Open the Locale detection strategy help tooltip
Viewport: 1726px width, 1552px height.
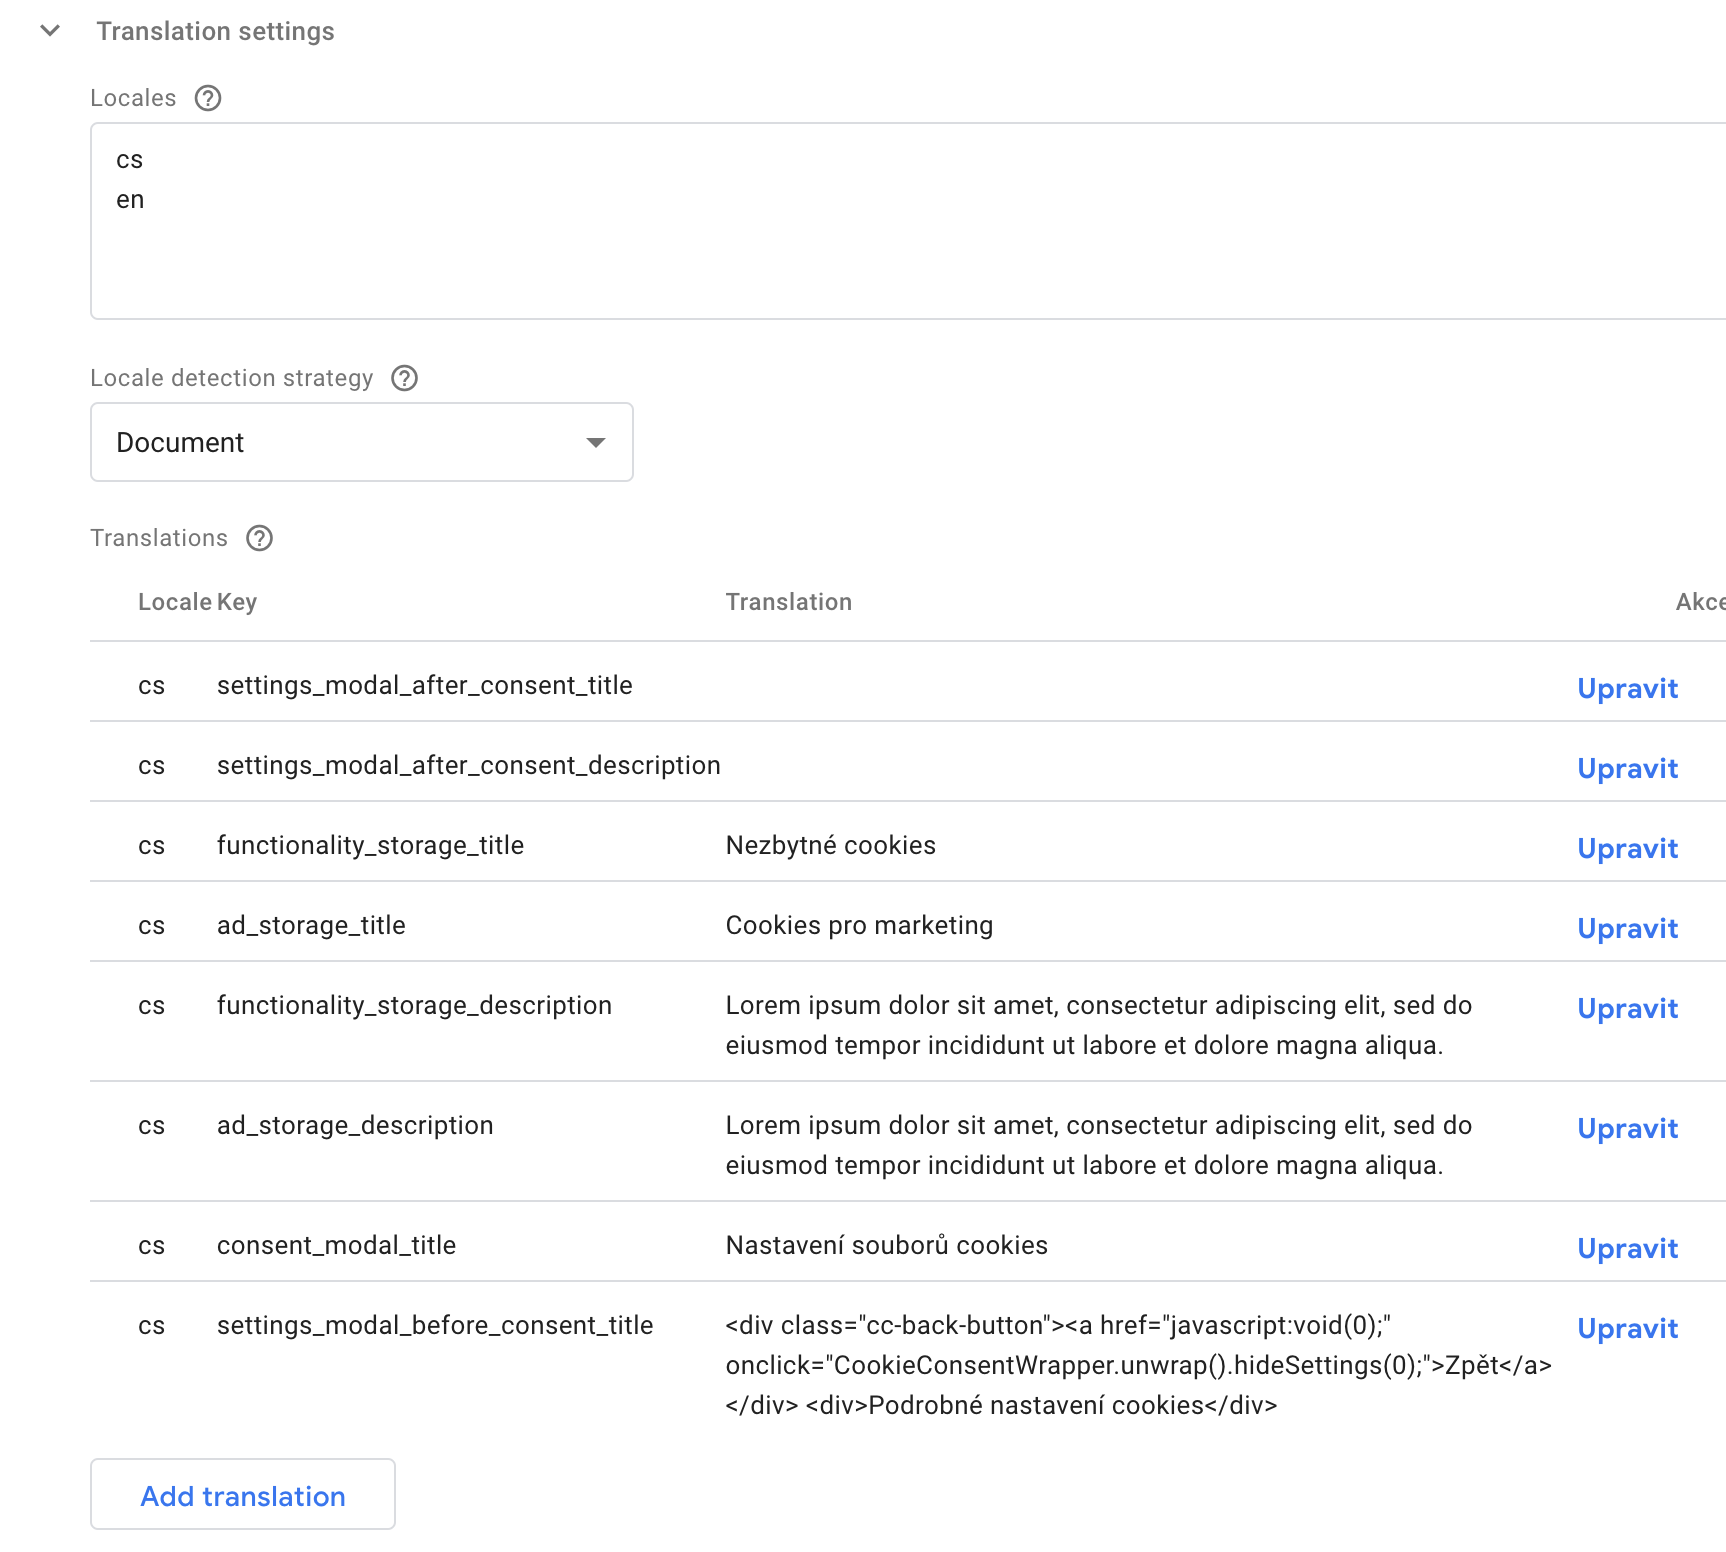[404, 378]
